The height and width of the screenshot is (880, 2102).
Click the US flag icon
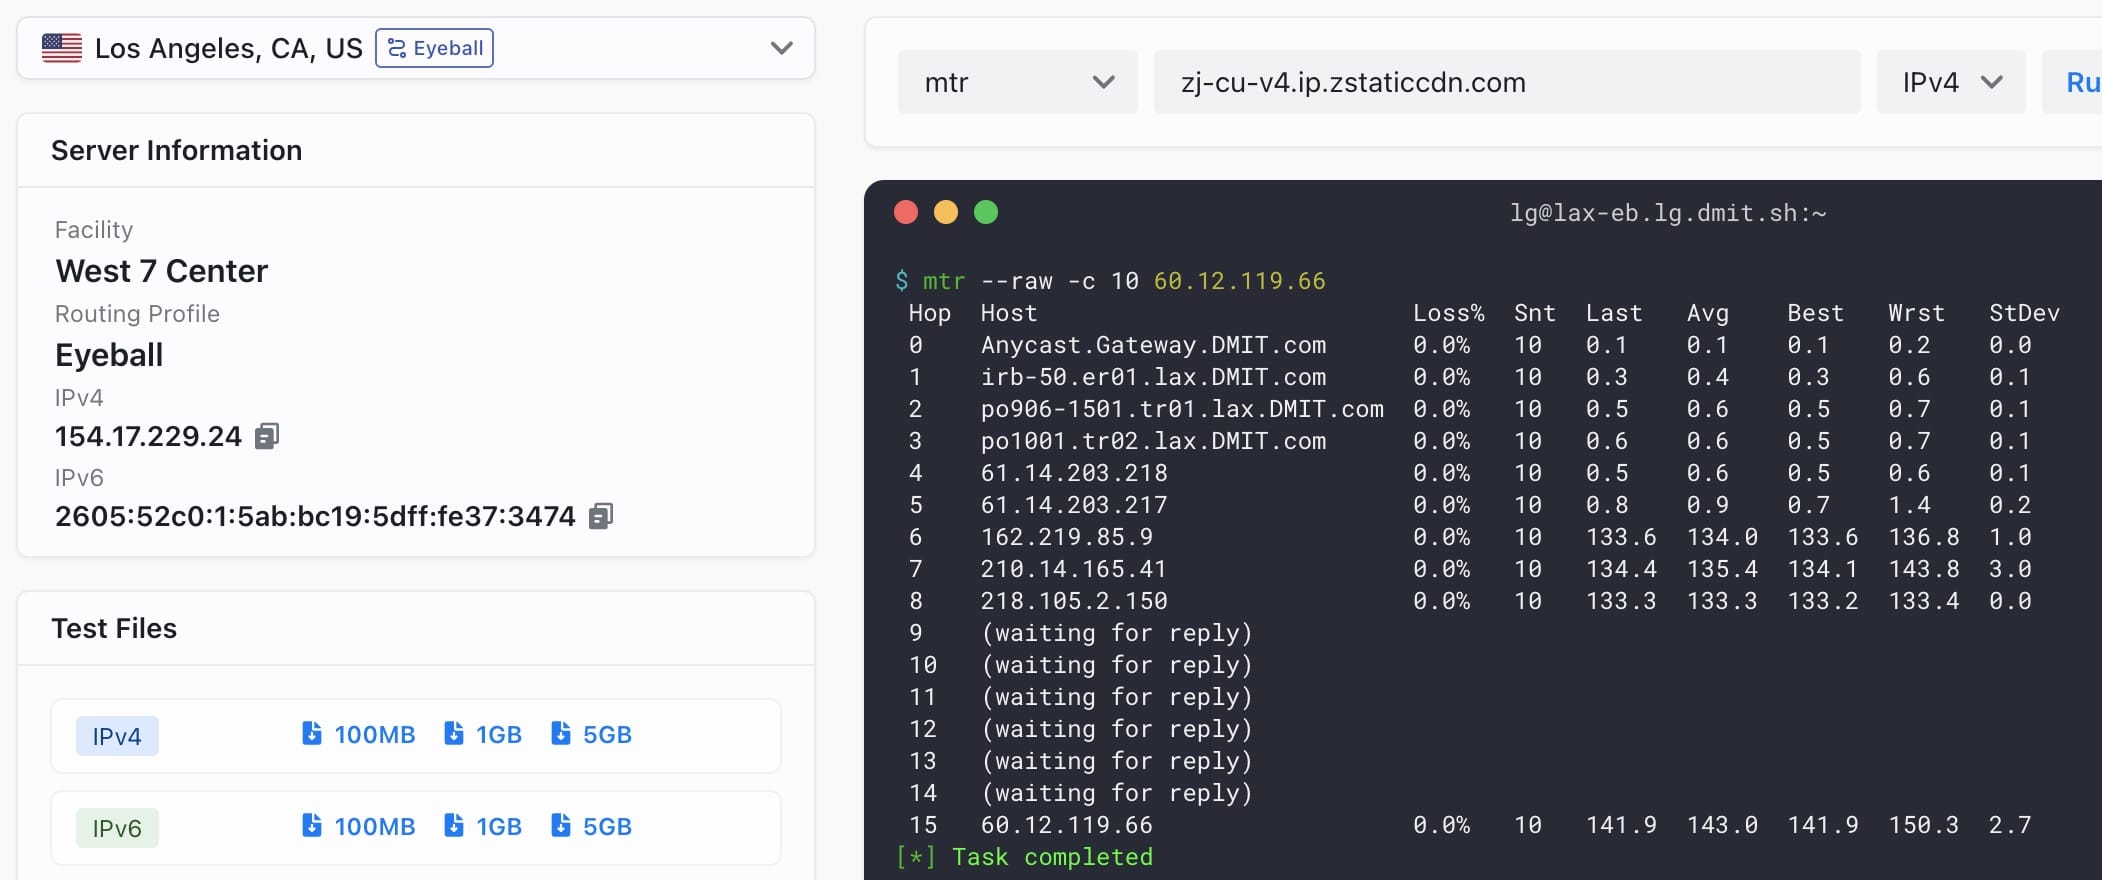pos(62,48)
